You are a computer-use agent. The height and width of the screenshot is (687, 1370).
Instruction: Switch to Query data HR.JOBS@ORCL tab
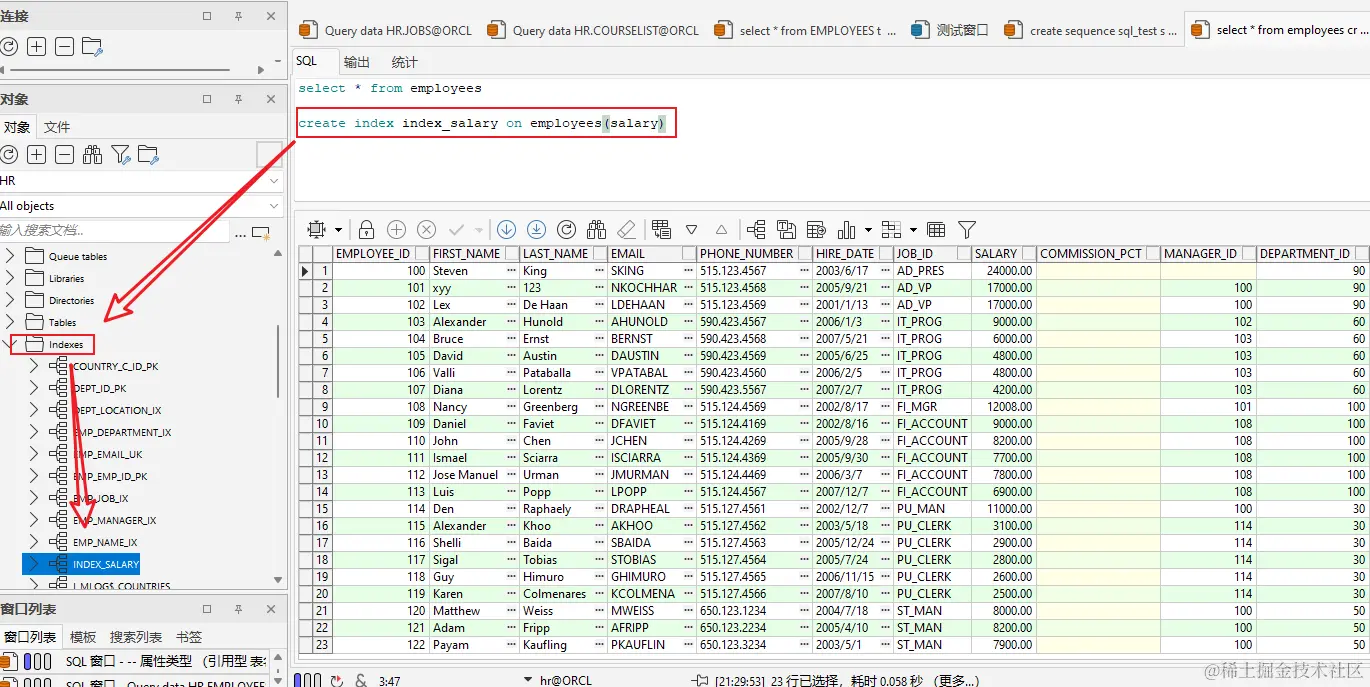(x=386, y=31)
